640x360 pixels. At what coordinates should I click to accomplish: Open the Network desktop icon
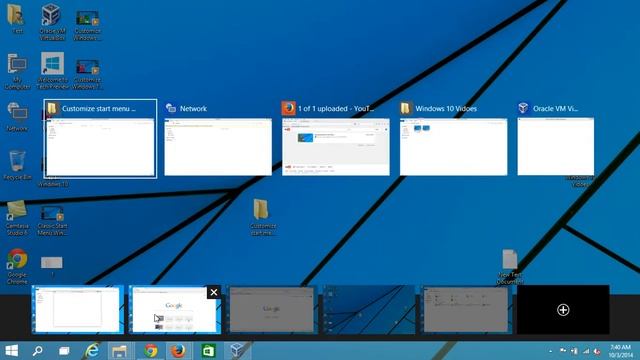tap(17, 116)
